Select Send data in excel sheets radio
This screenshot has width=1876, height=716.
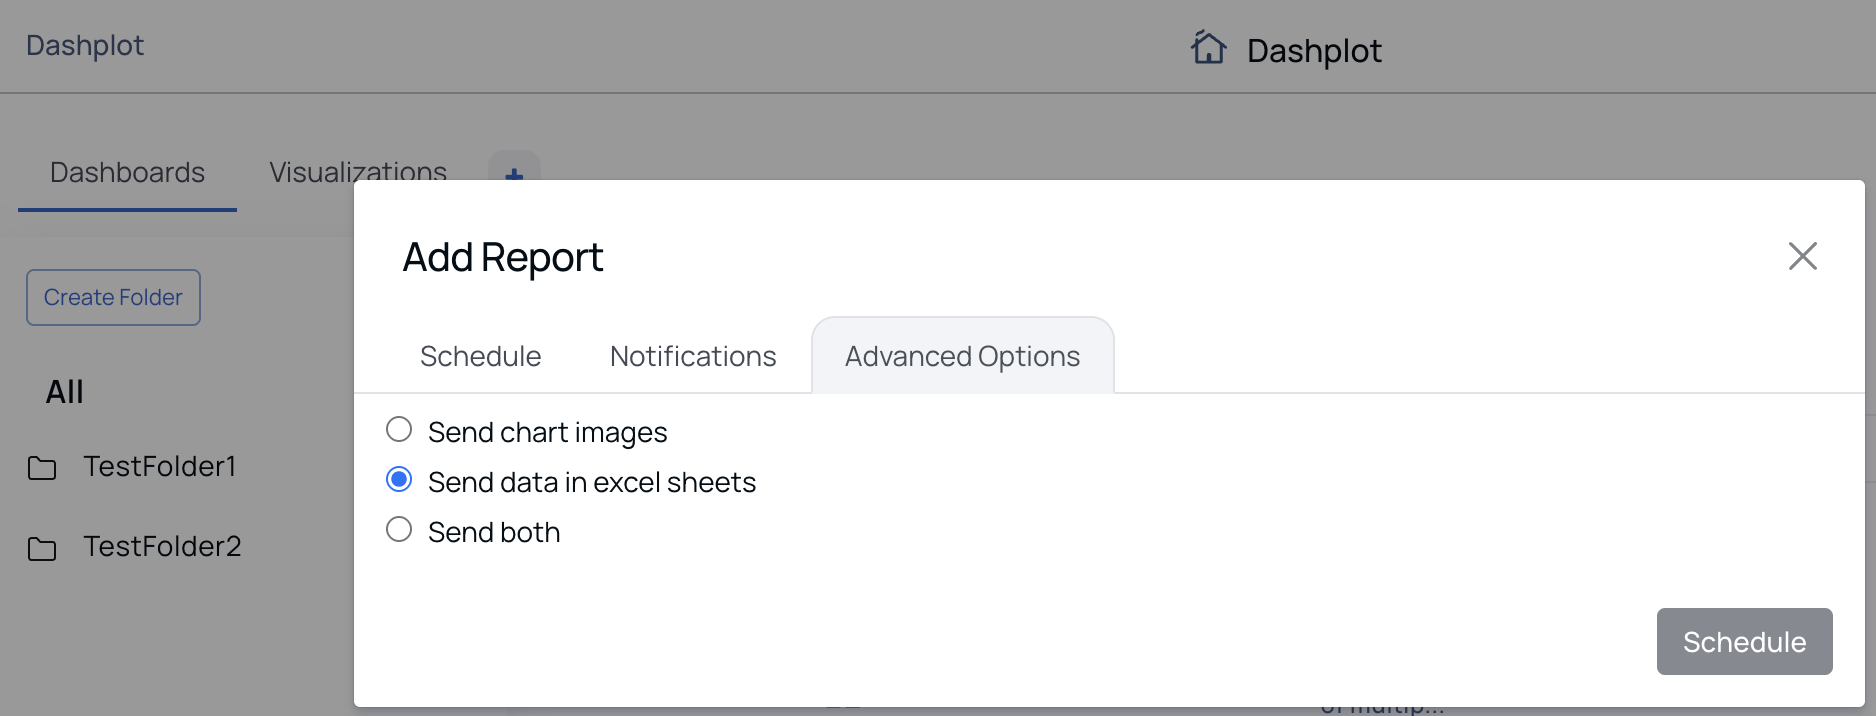[399, 480]
